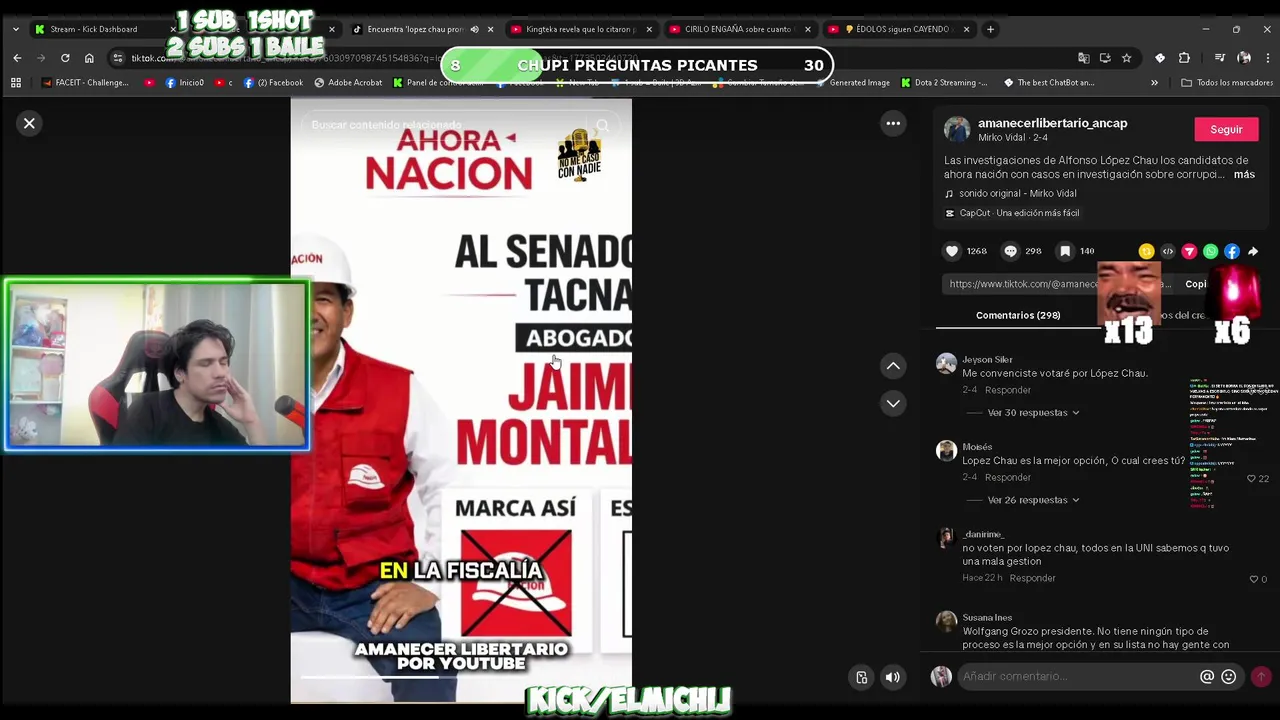
Task: Go to browser home page
Action: (x=89, y=58)
